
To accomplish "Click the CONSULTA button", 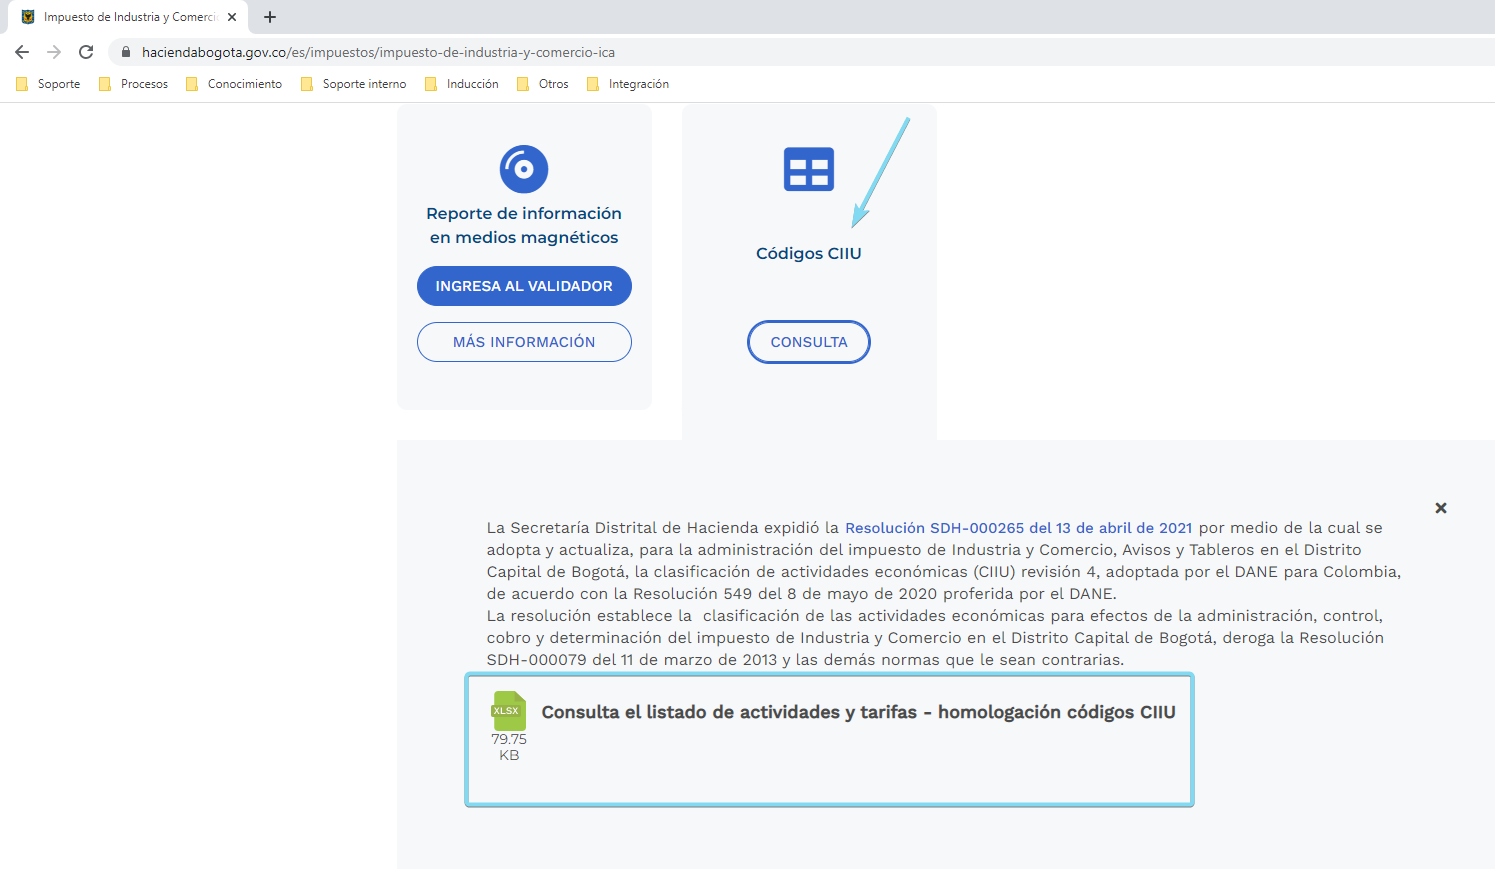I will tap(809, 342).
